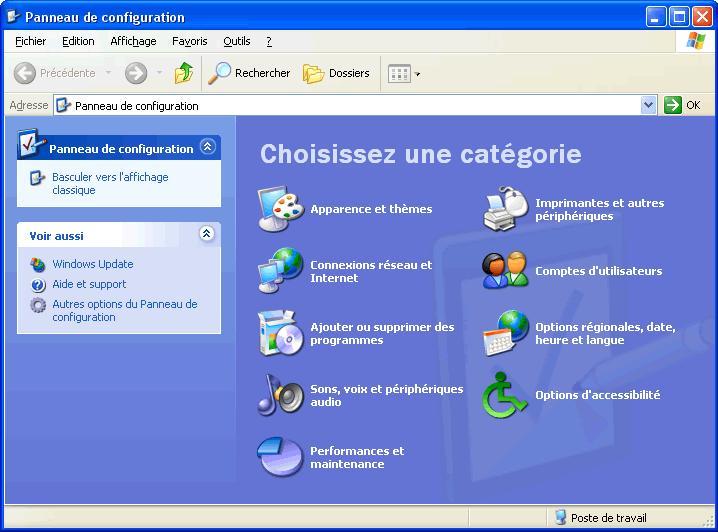Open the Affichage menu
718x532 pixels.
pyautogui.click(x=133, y=41)
